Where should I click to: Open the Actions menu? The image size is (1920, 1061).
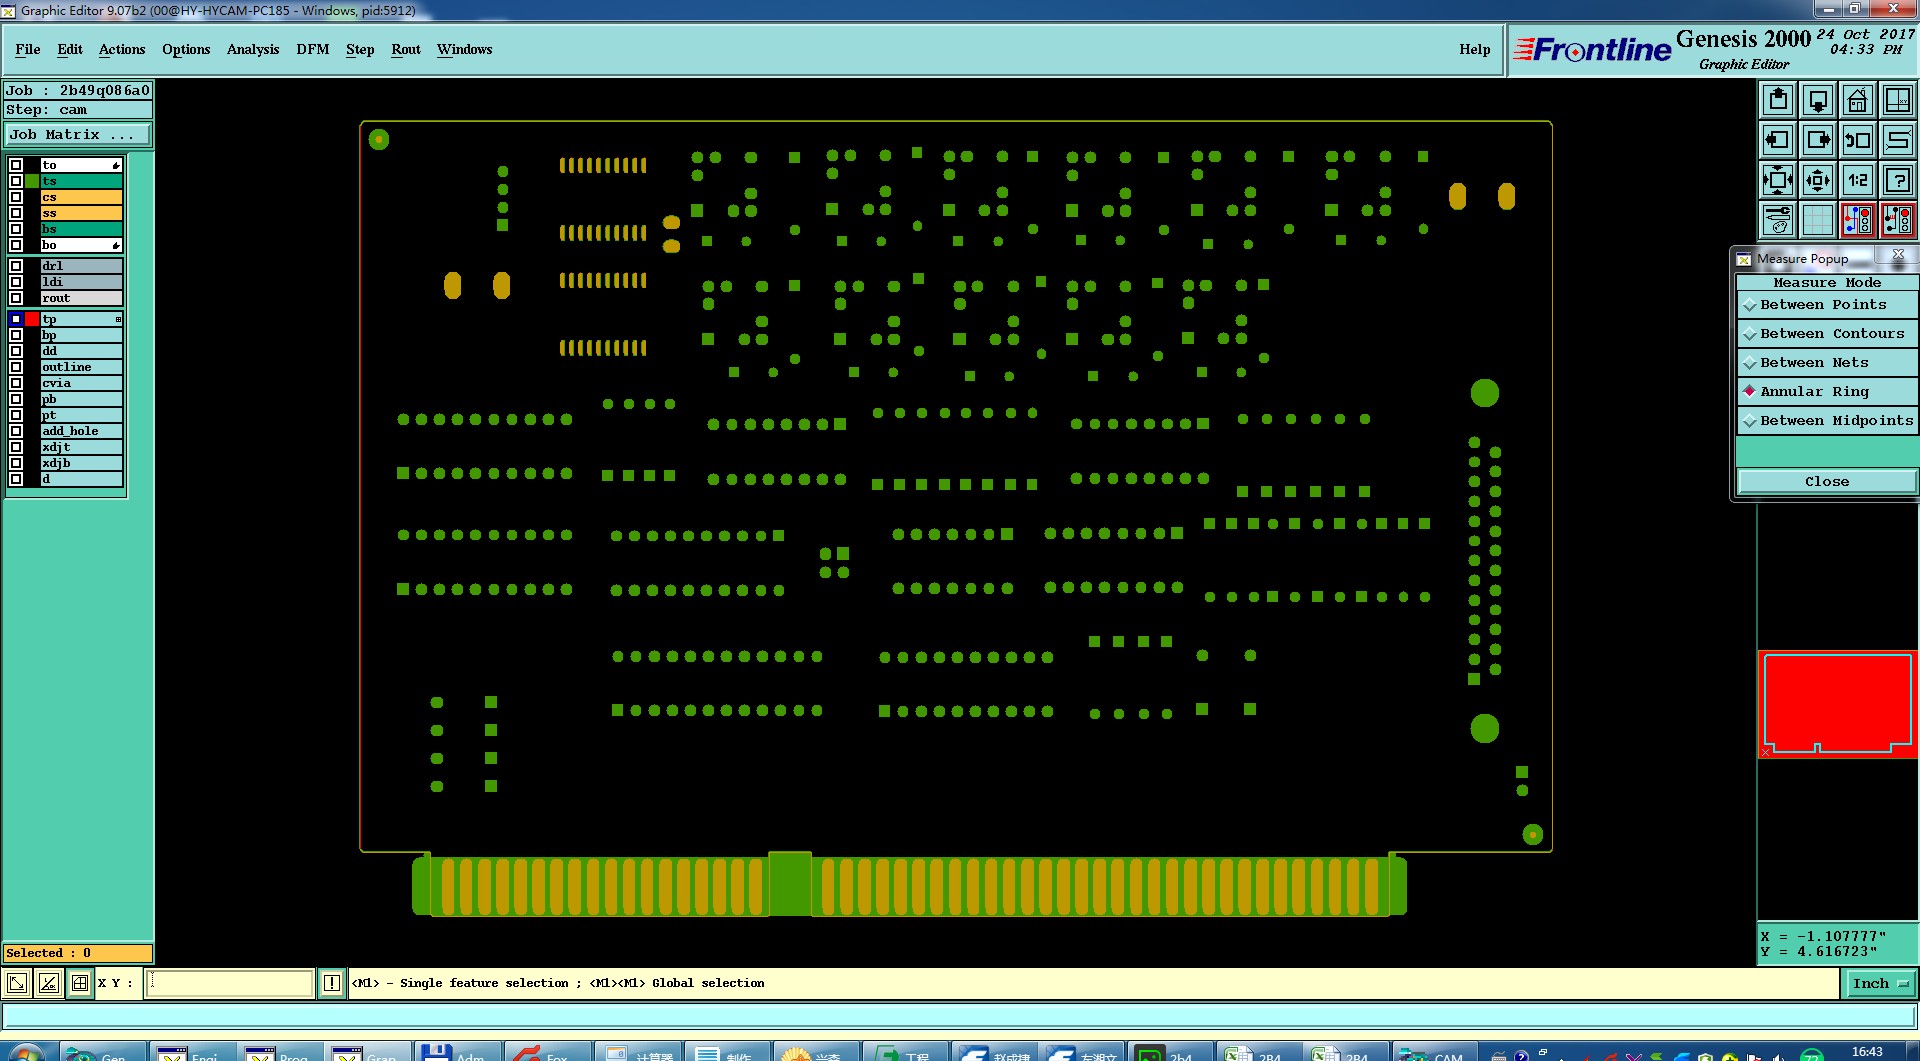122,49
